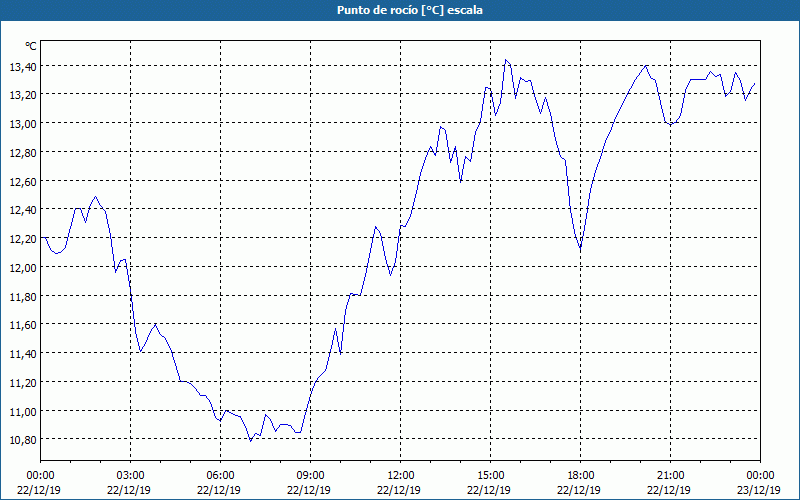Click the 06:00 x-axis time label

(x=220, y=476)
